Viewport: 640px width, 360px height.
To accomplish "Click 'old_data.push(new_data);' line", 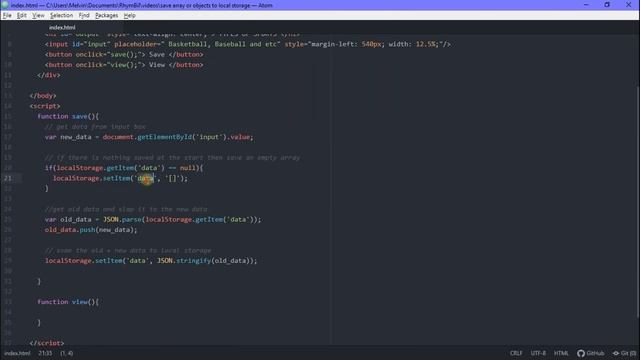I will point(91,229).
